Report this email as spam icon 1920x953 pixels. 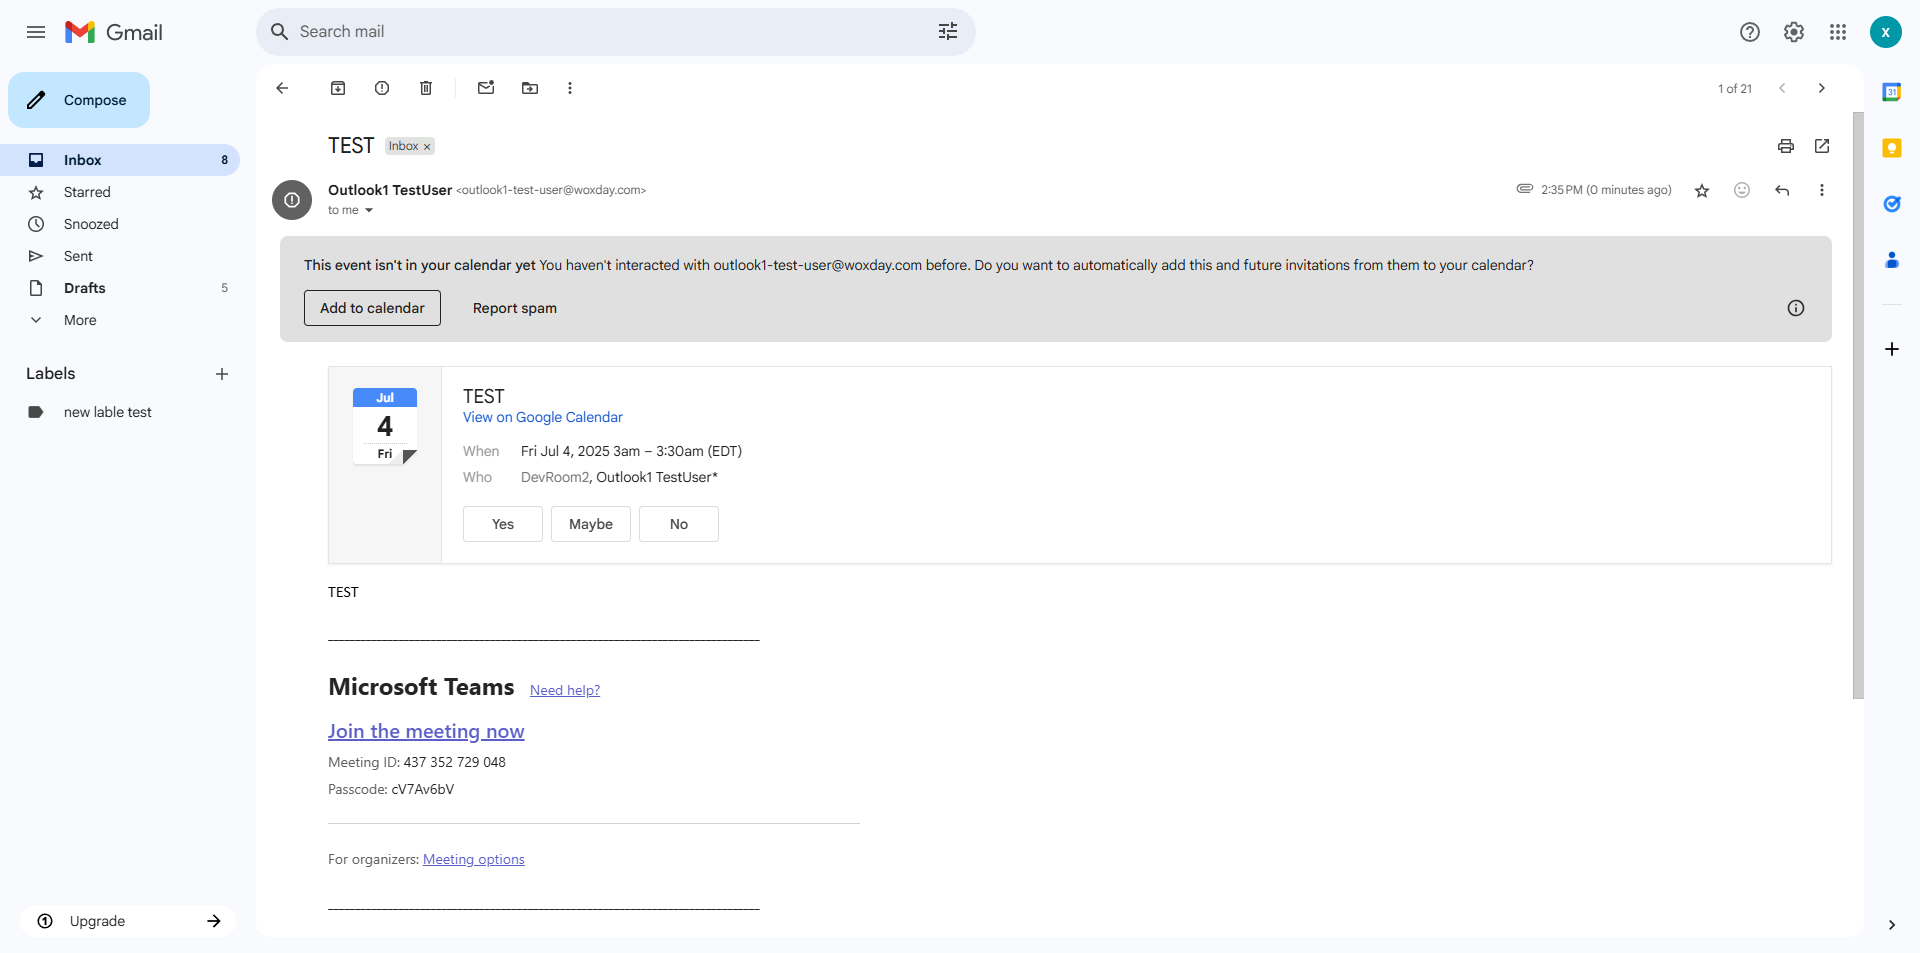pos(382,88)
